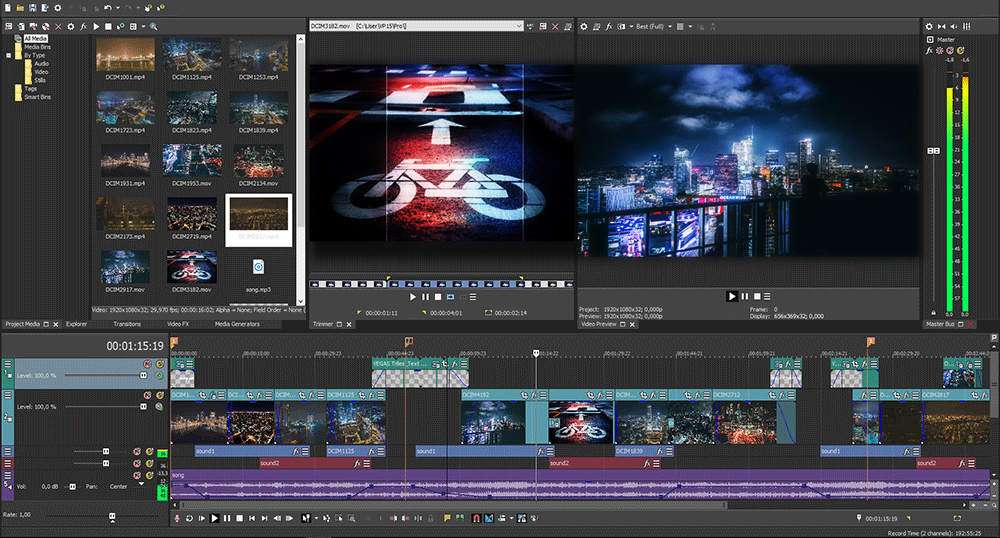Toggle split screen view in Video Preview

pyautogui.click(x=621, y=27)
